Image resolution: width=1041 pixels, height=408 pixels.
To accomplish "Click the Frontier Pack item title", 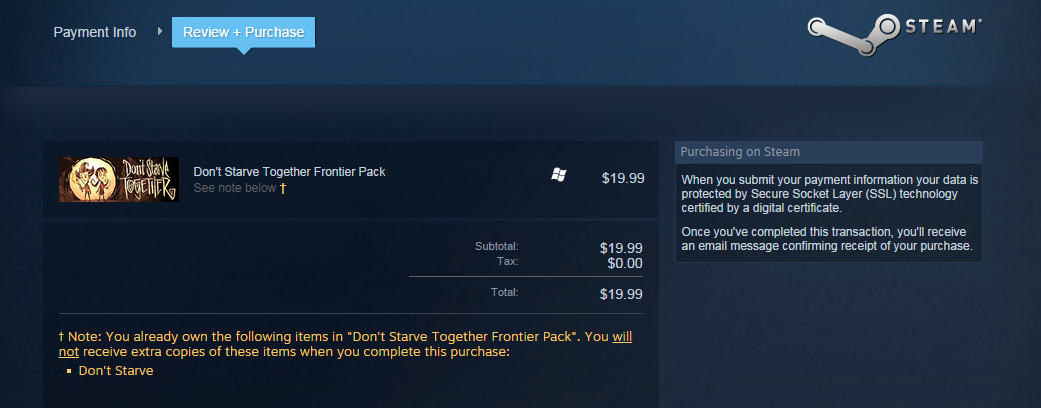I will pyautogui.click(x=289, y=171).
